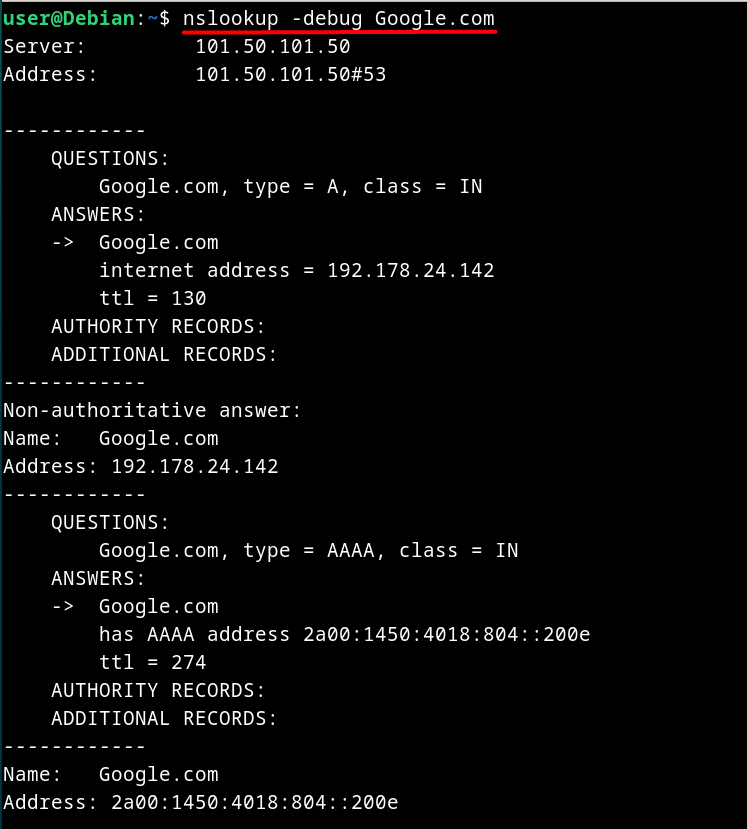Viewport: 747px width, 829px height.
Task: Click the Server 101.50.101.50 line
Action: (x=177, y=47)
